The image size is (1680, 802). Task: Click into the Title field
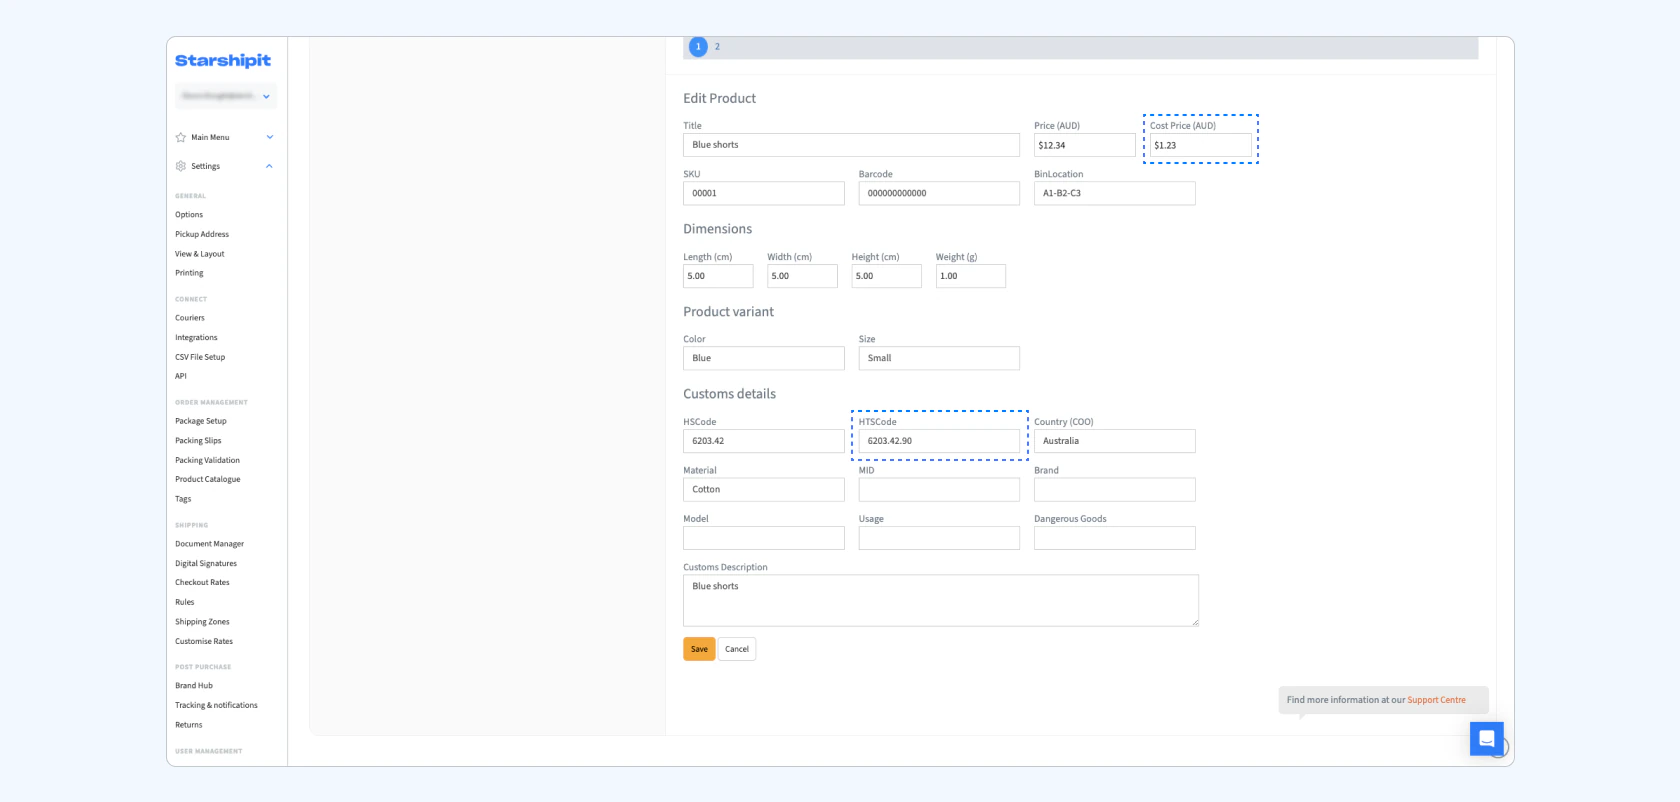coord(850,145)
